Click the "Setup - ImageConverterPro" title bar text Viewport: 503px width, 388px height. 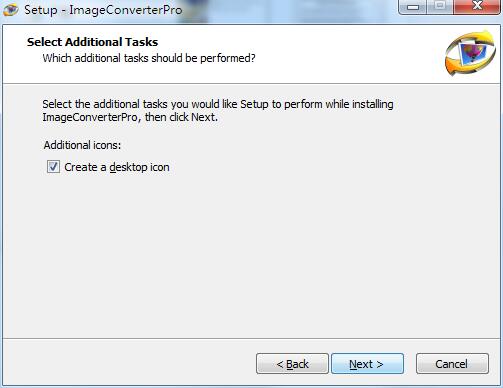103,10
